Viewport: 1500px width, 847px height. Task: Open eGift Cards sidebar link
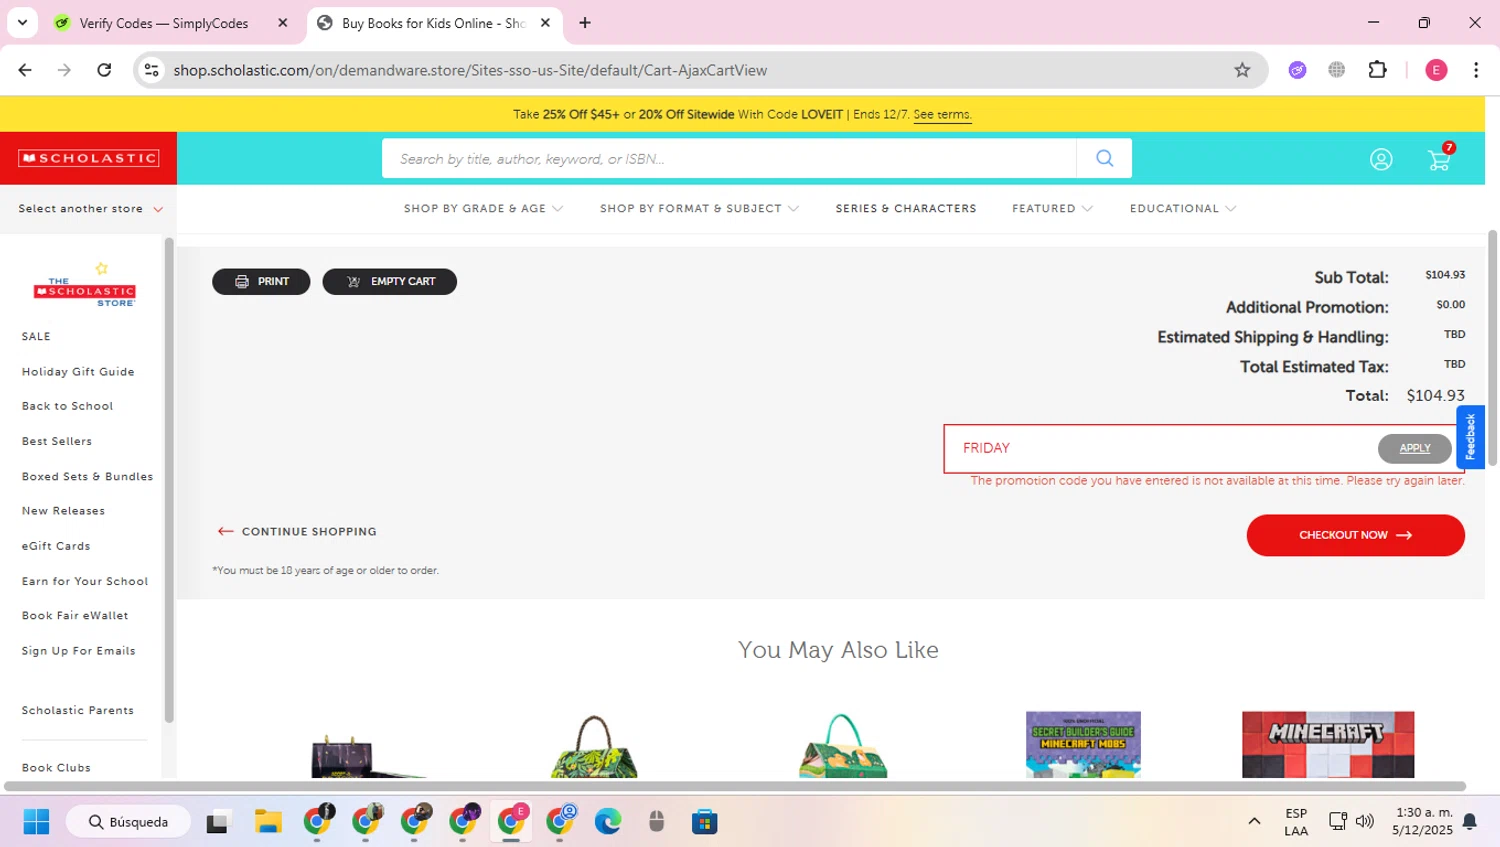click(x=56, y=546)
